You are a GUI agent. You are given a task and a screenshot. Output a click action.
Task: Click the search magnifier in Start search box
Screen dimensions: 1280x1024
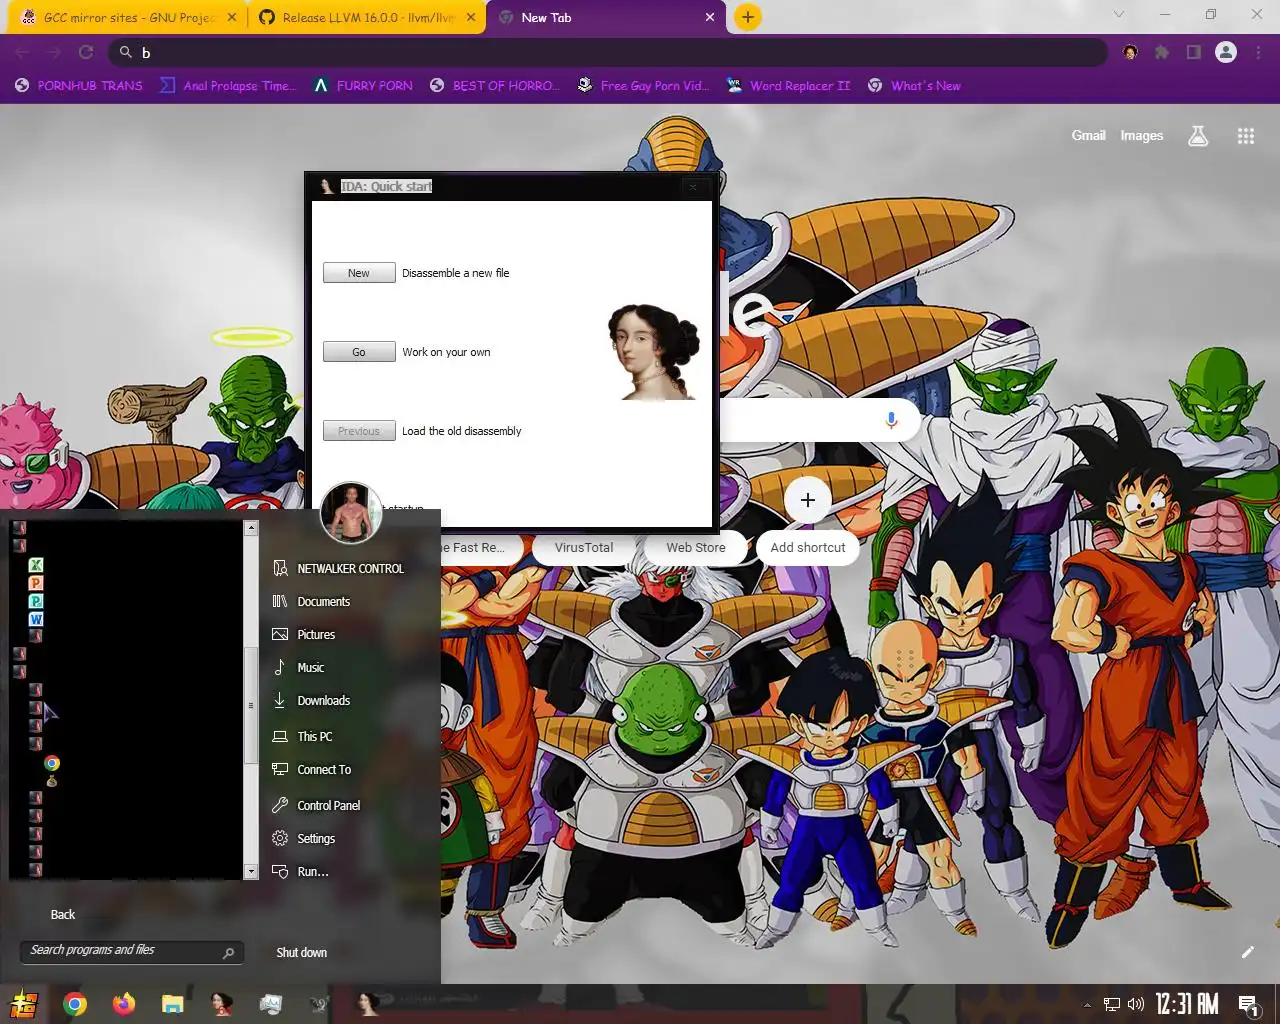[228, 953]
